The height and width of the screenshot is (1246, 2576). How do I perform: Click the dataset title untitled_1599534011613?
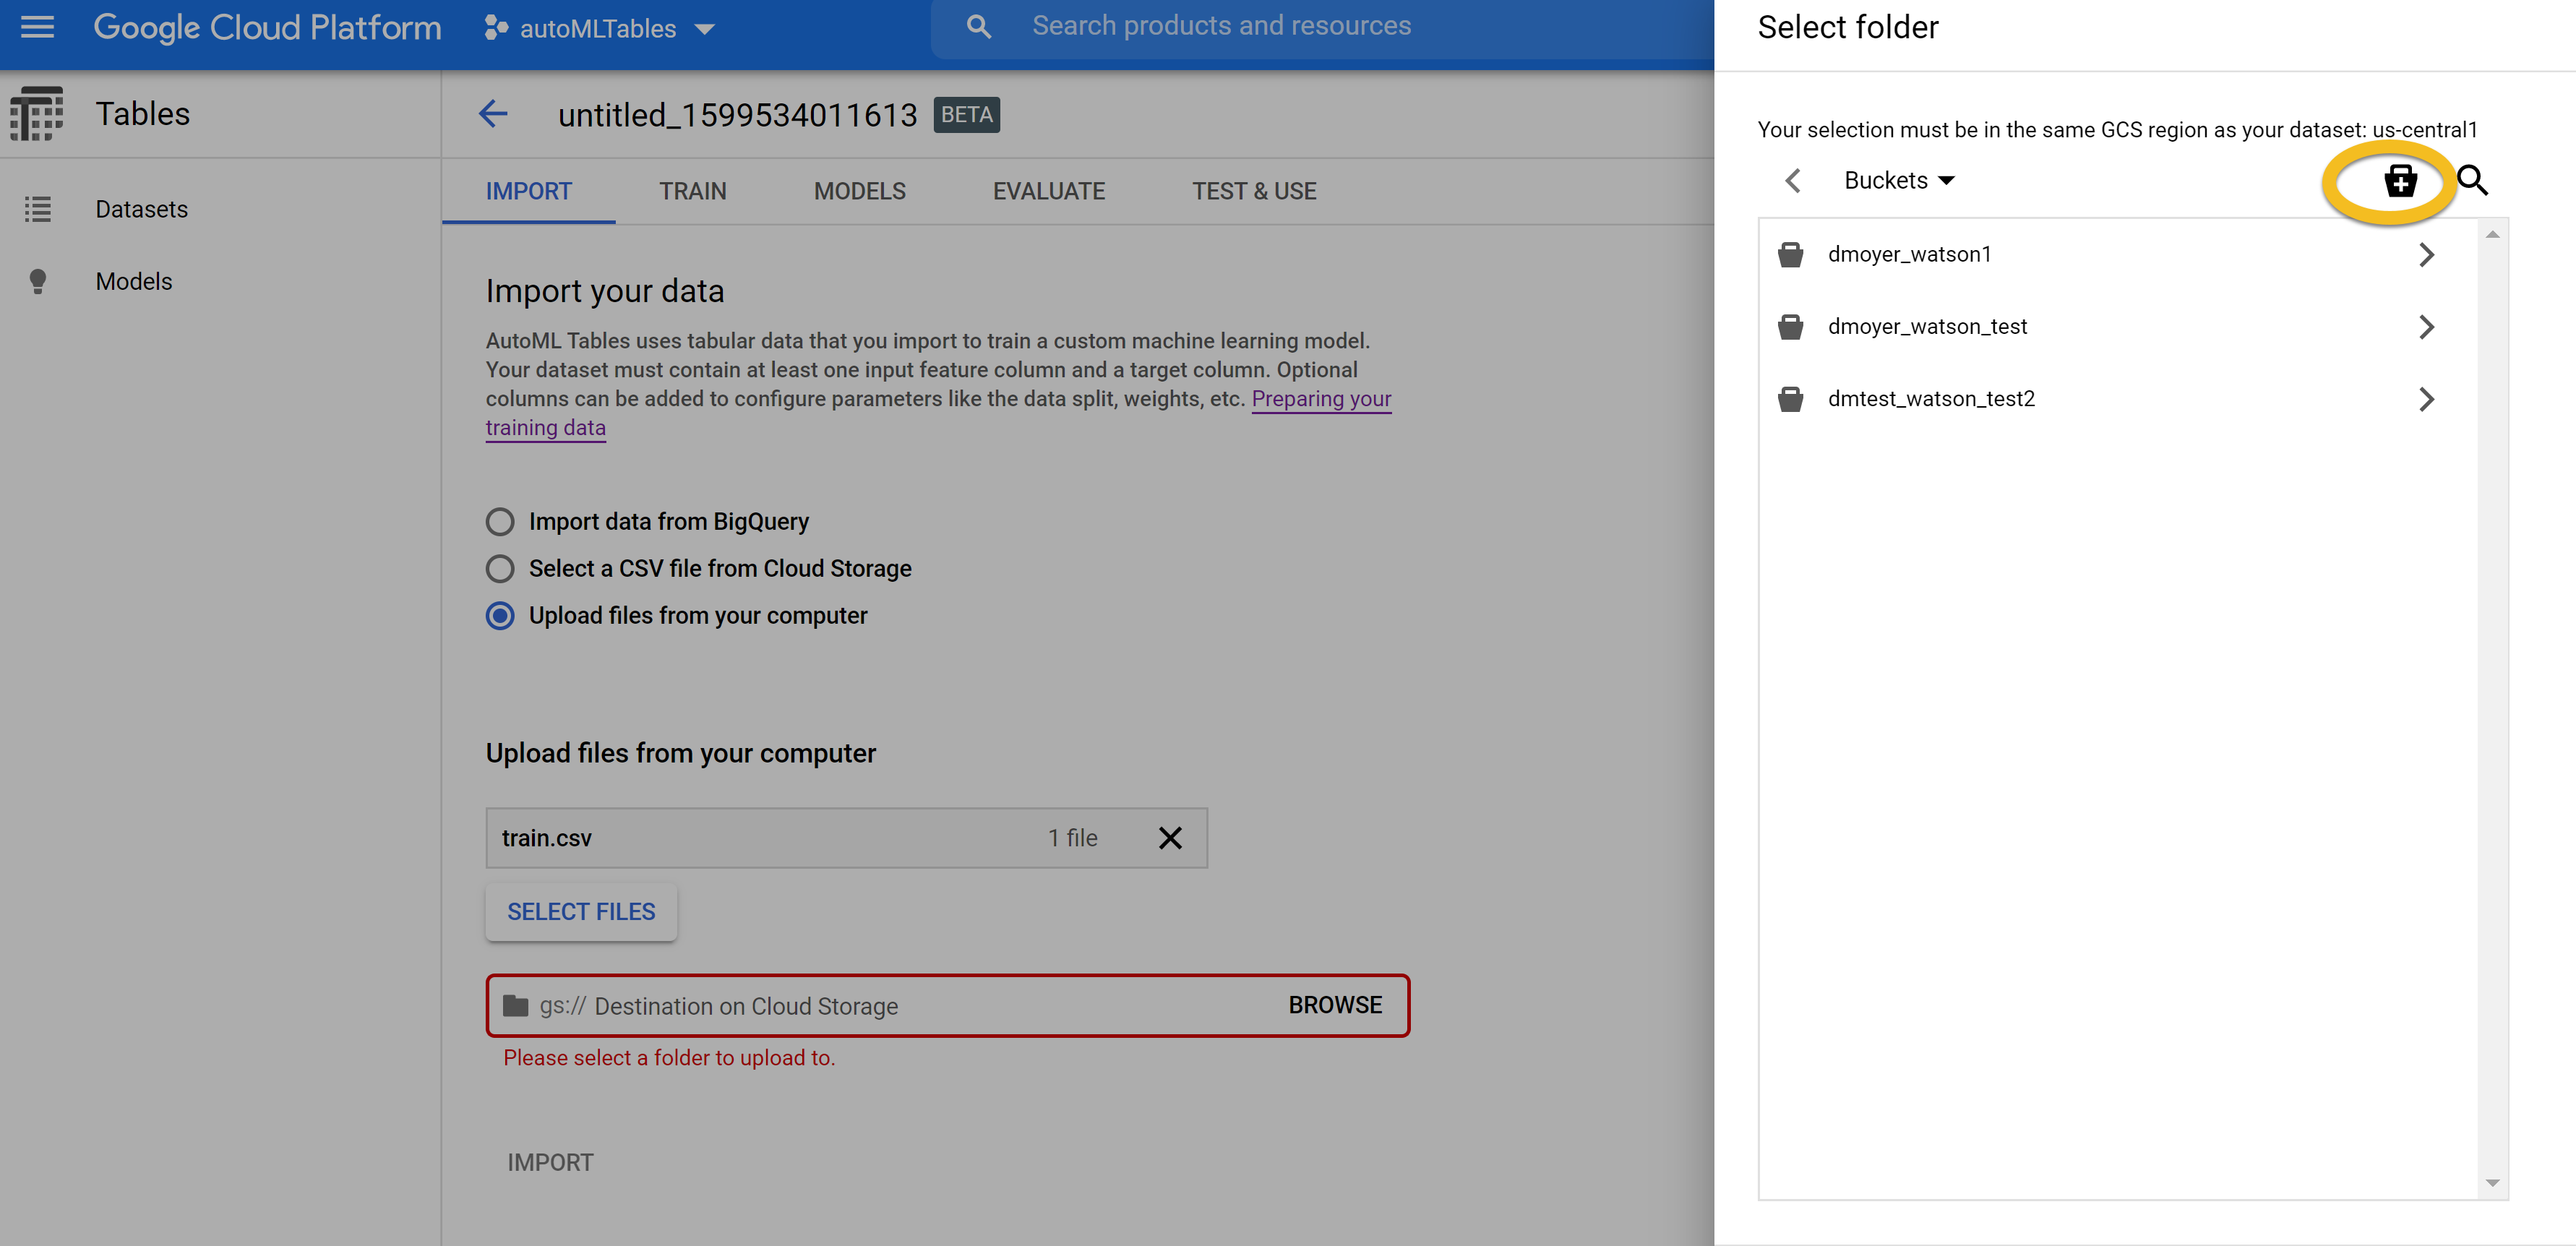[737, 115]
